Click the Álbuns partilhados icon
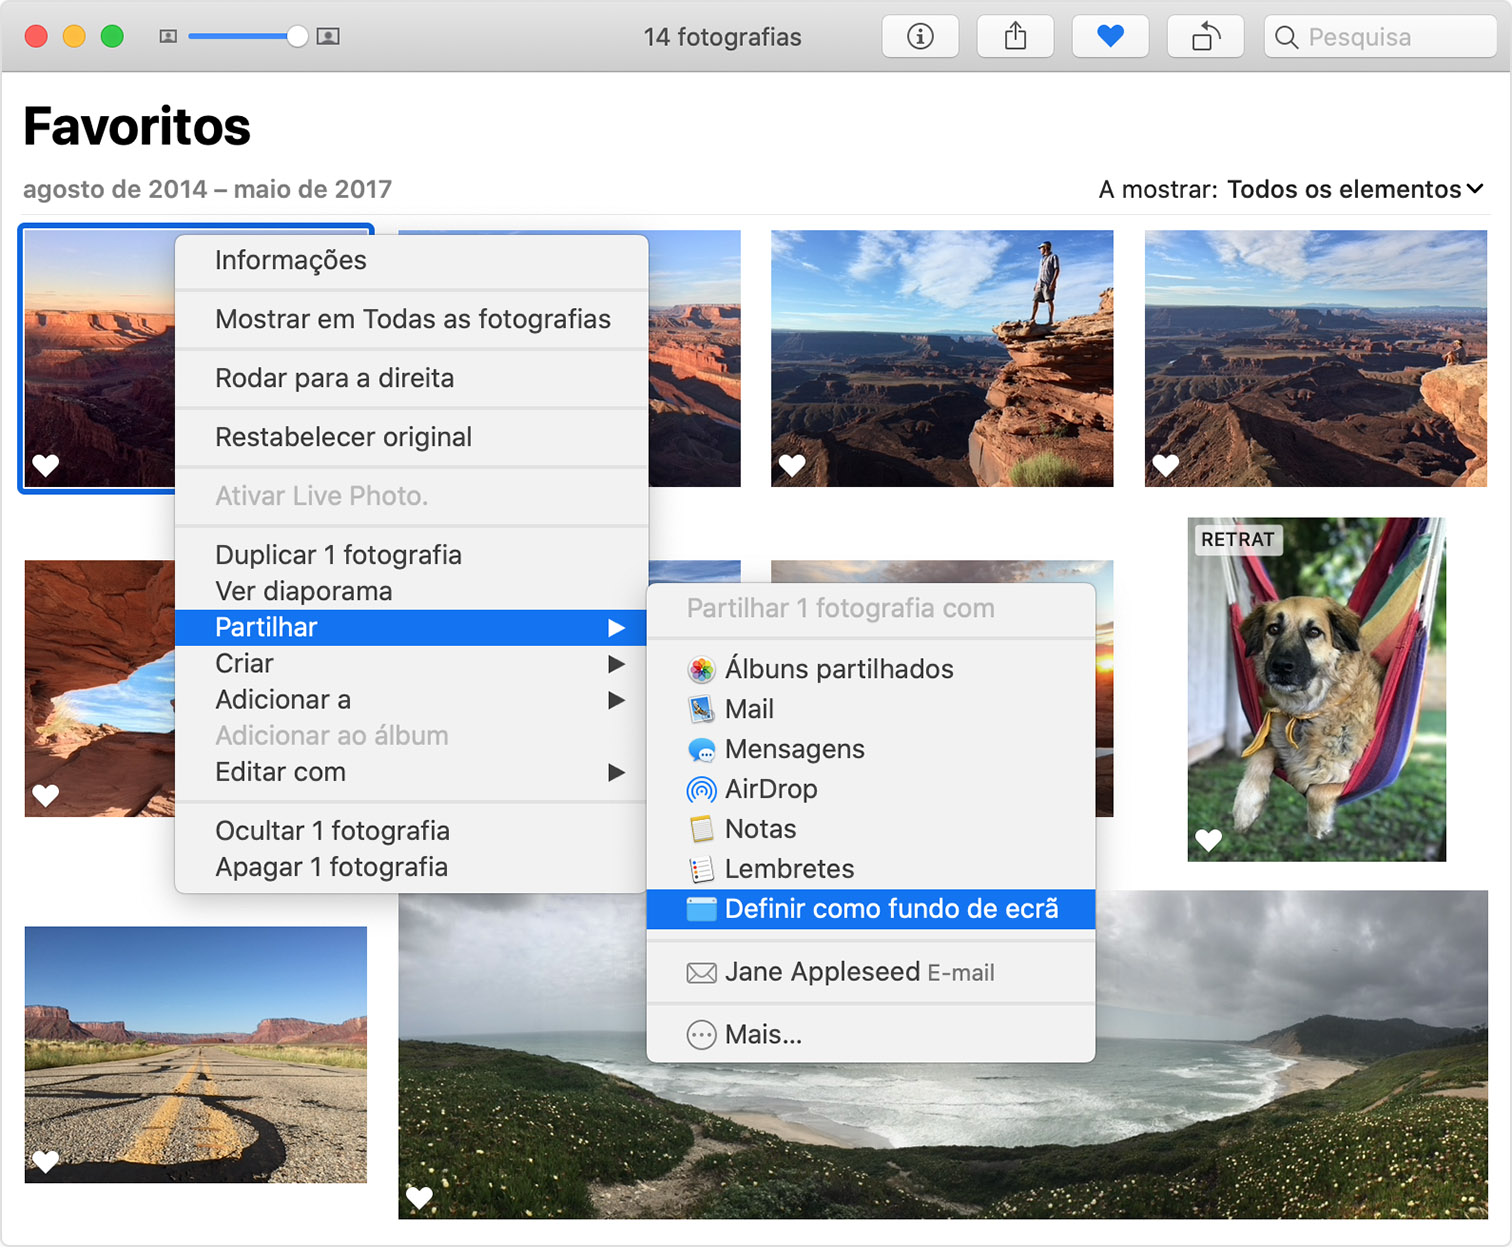The width and height of the screenshot is (1512, 1260). click(x=701, y=669)
